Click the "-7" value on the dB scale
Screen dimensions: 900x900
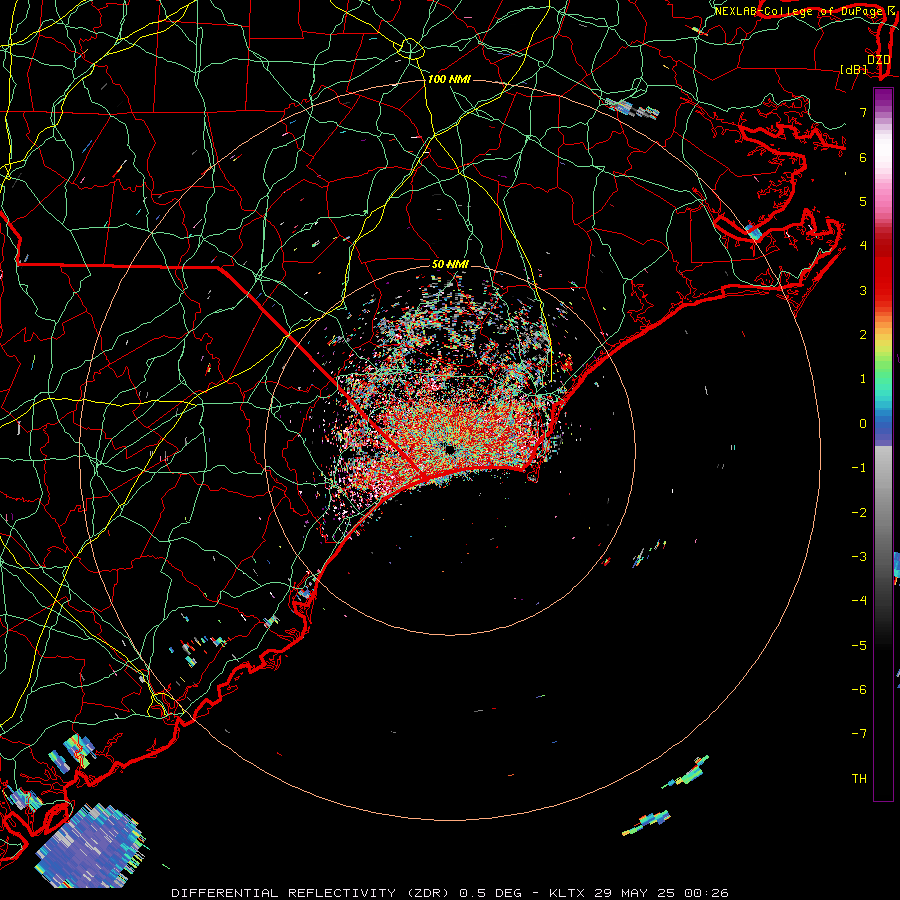click(859, 734)
